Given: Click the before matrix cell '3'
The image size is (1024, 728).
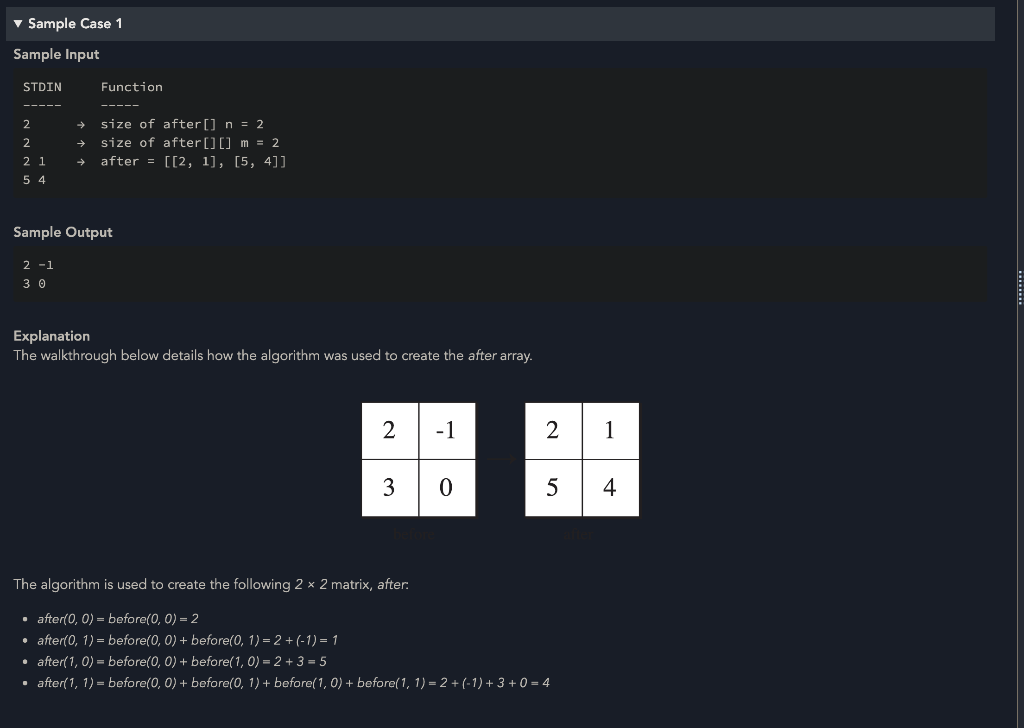Looking at the screenshot, I should point(390,488).
